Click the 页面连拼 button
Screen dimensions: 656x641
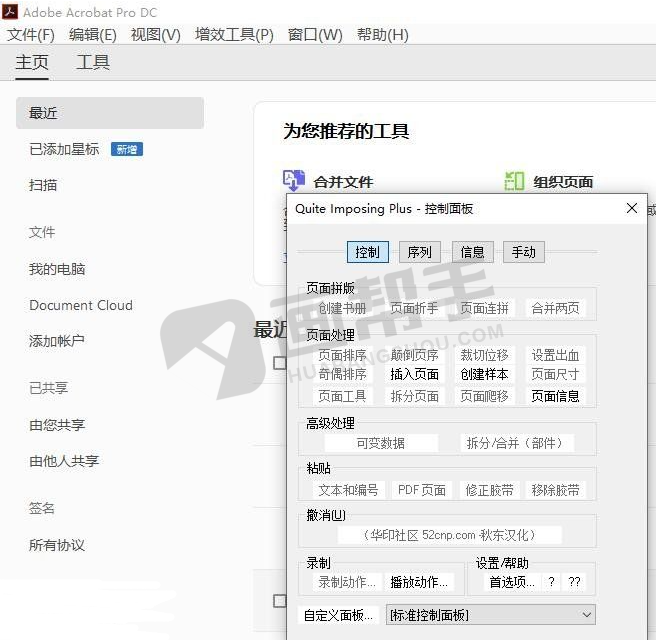(484, 308)
